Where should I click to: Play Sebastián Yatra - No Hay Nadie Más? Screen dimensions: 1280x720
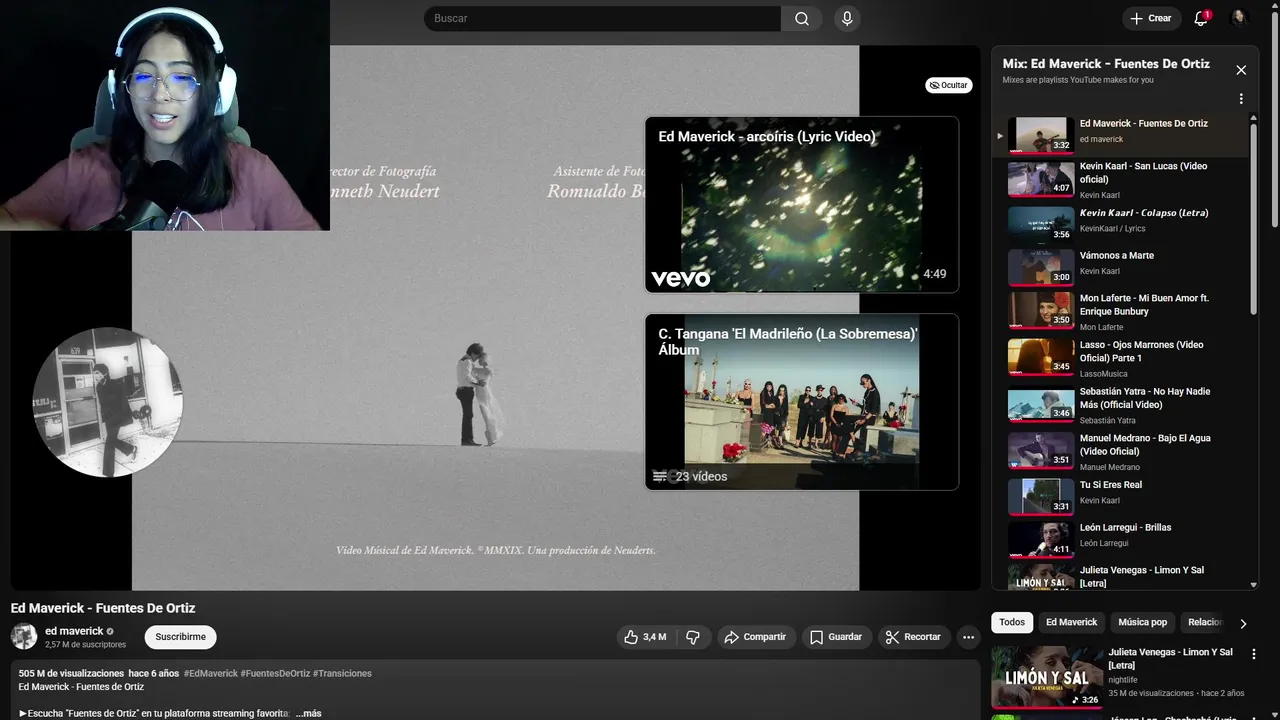coord(1120,404)
